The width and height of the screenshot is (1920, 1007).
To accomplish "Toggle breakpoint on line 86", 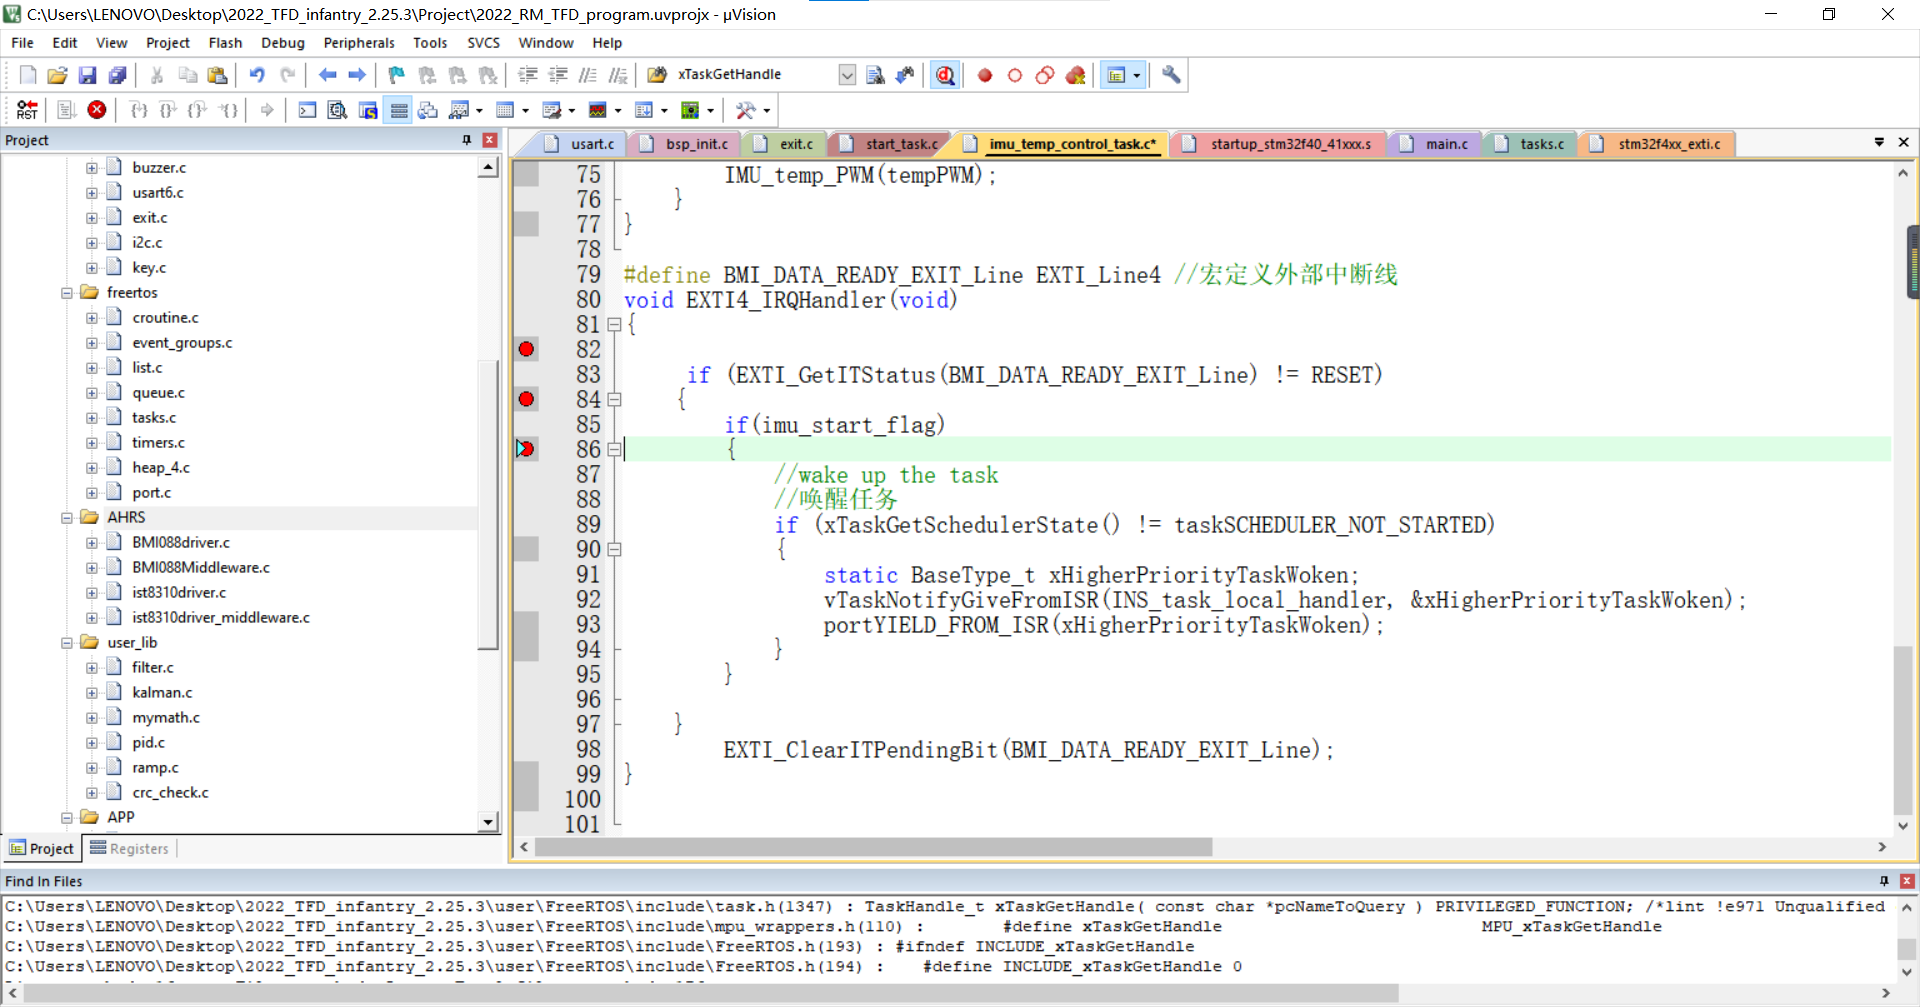I will tap(526, 449).
